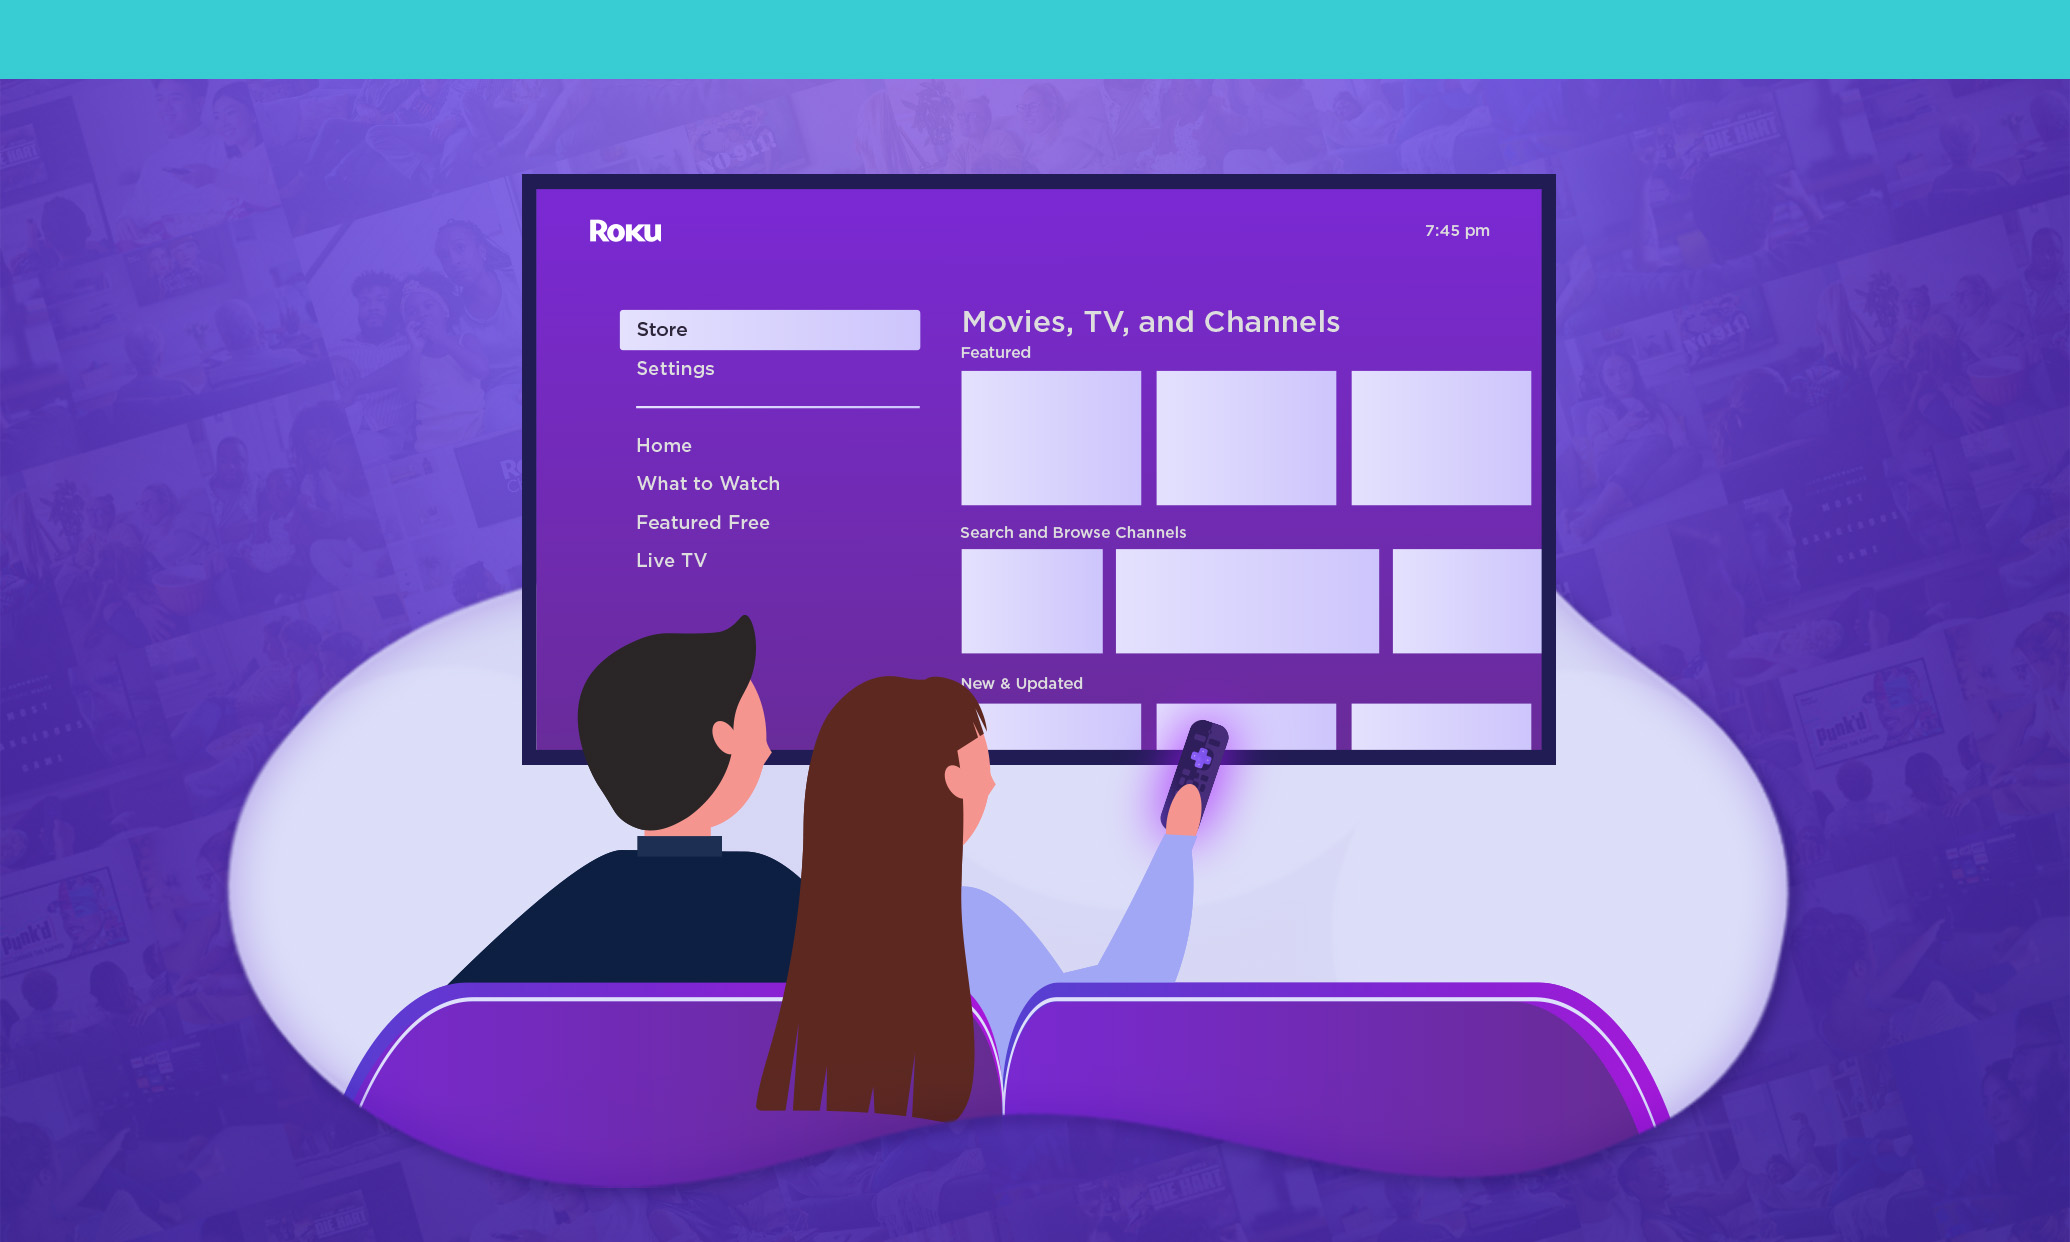Select the Featured Free icon
The image size is (2070, 1242).
[704, 520]
